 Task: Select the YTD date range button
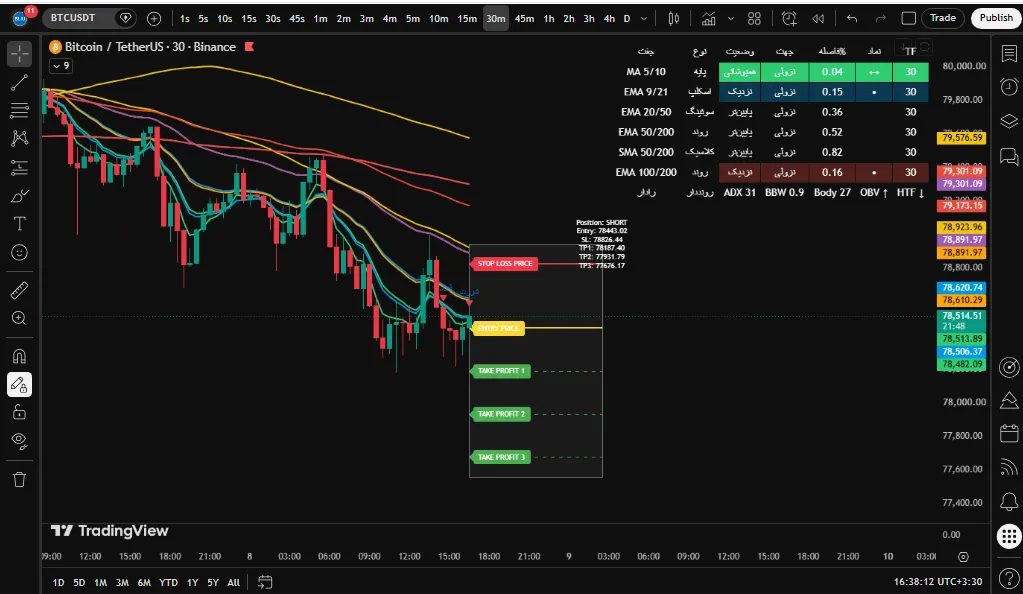[x=168, y=582]
